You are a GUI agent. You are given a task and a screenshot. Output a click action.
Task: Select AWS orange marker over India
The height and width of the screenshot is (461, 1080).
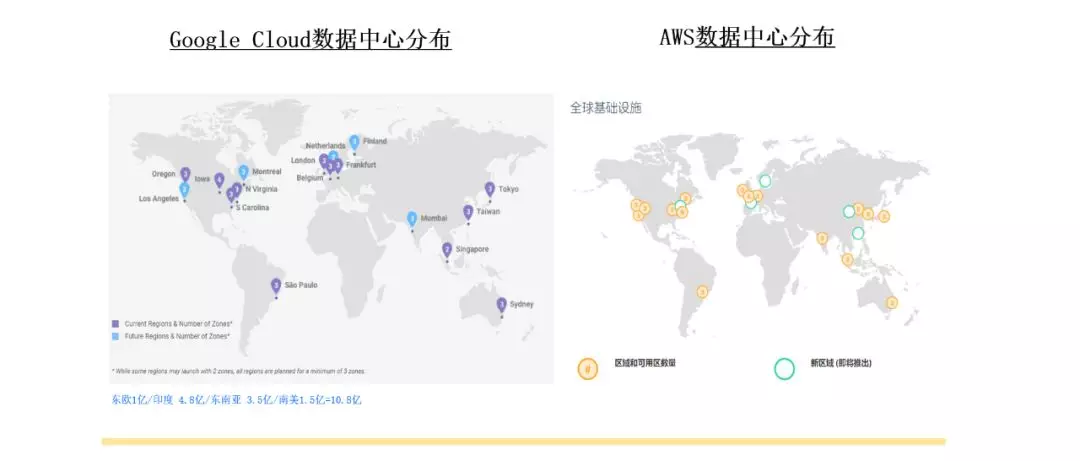[822, 238]
